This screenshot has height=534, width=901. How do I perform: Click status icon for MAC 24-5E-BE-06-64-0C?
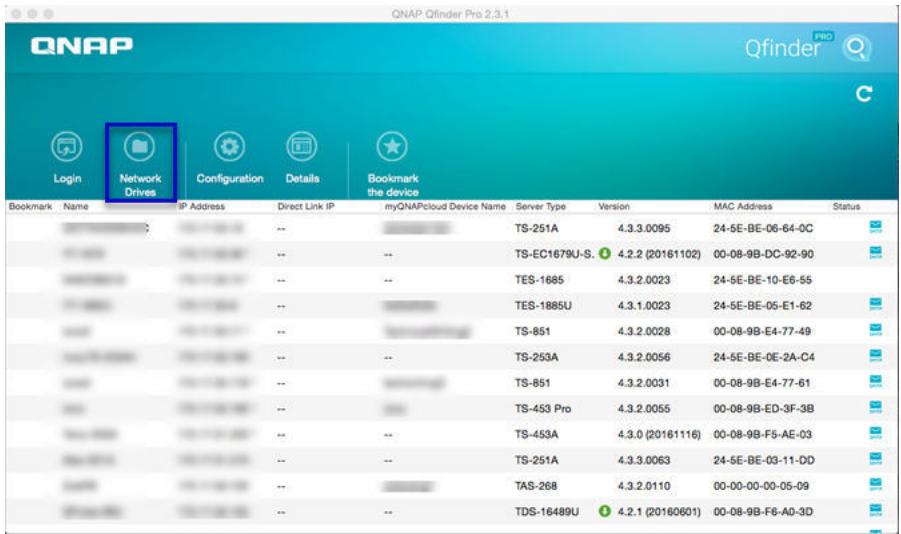coord(875,227)
